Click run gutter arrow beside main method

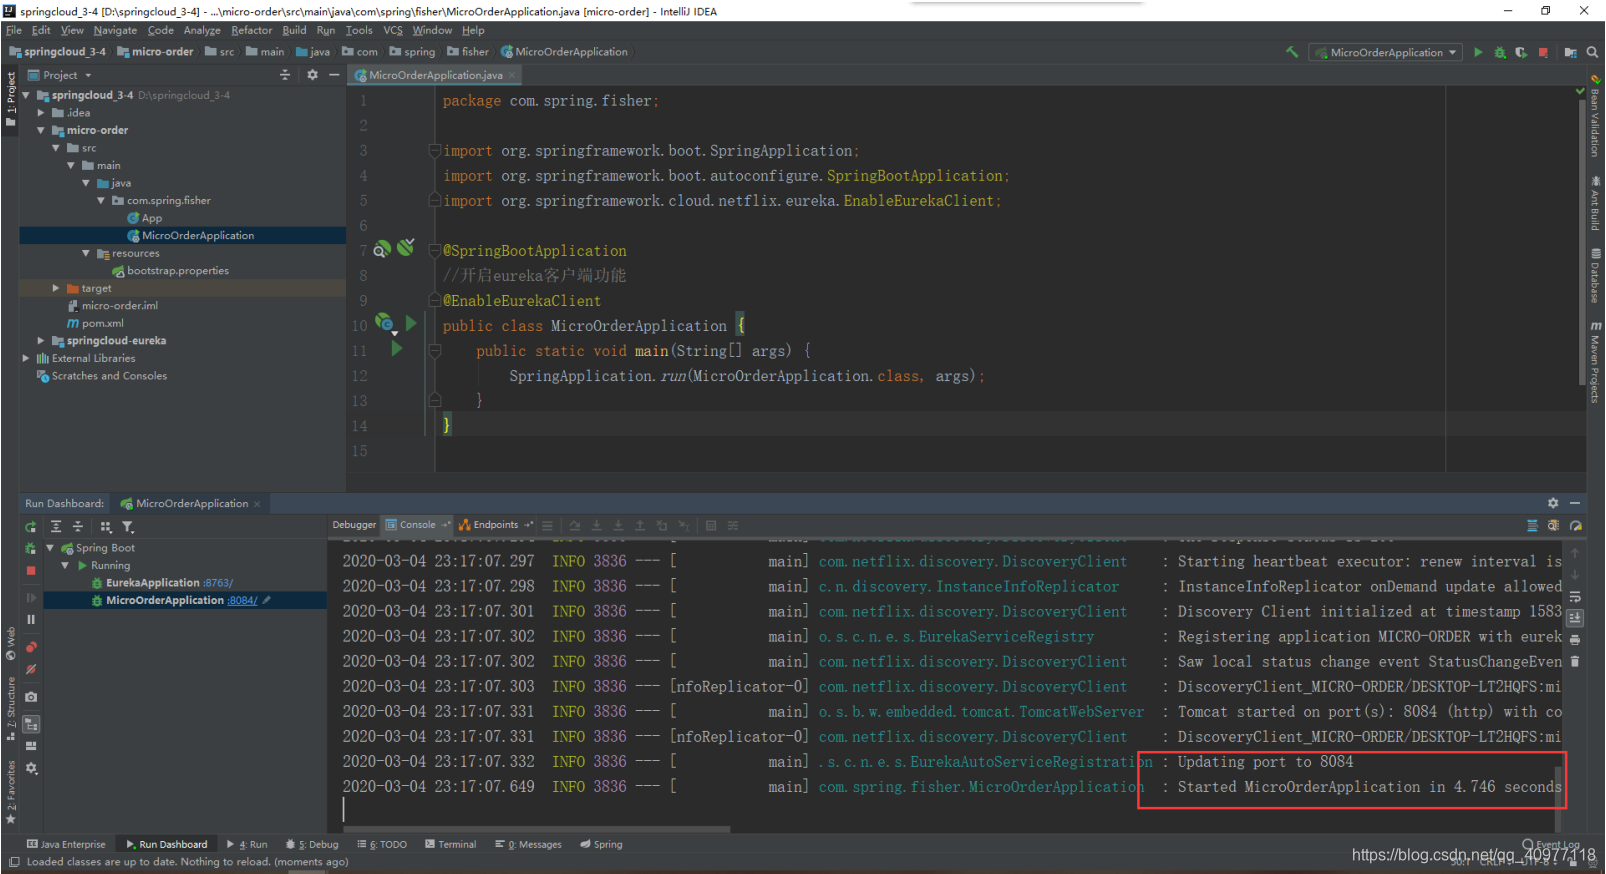(x=397, y=349)
